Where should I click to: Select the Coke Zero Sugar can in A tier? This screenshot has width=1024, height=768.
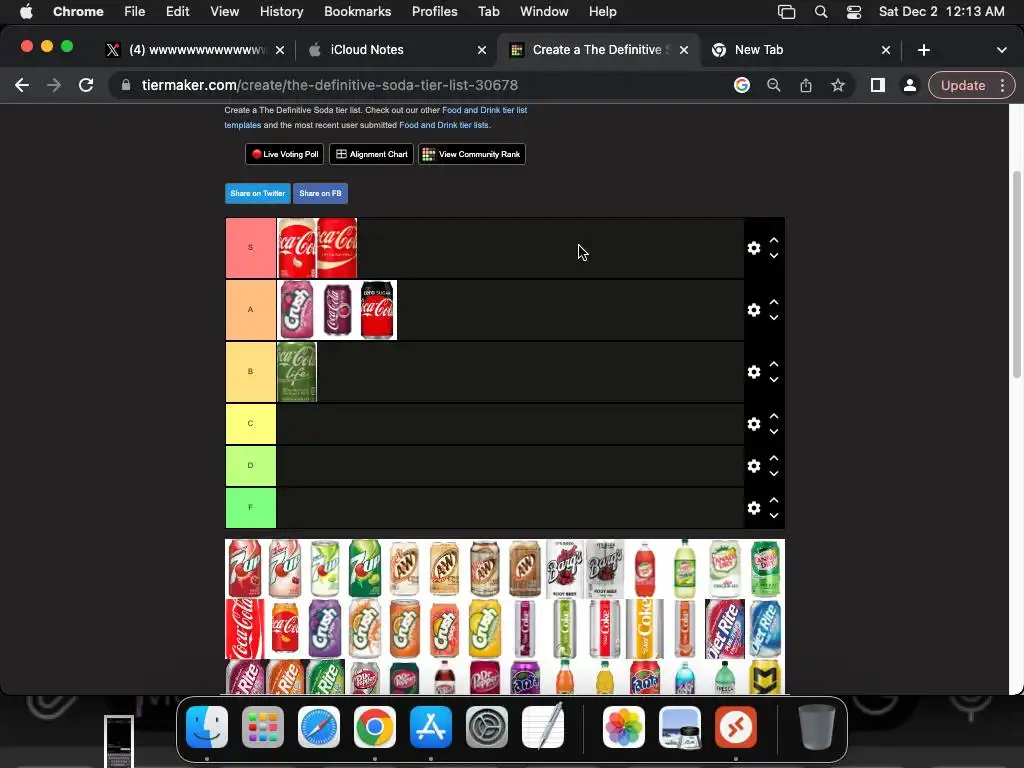coord(377,310)
